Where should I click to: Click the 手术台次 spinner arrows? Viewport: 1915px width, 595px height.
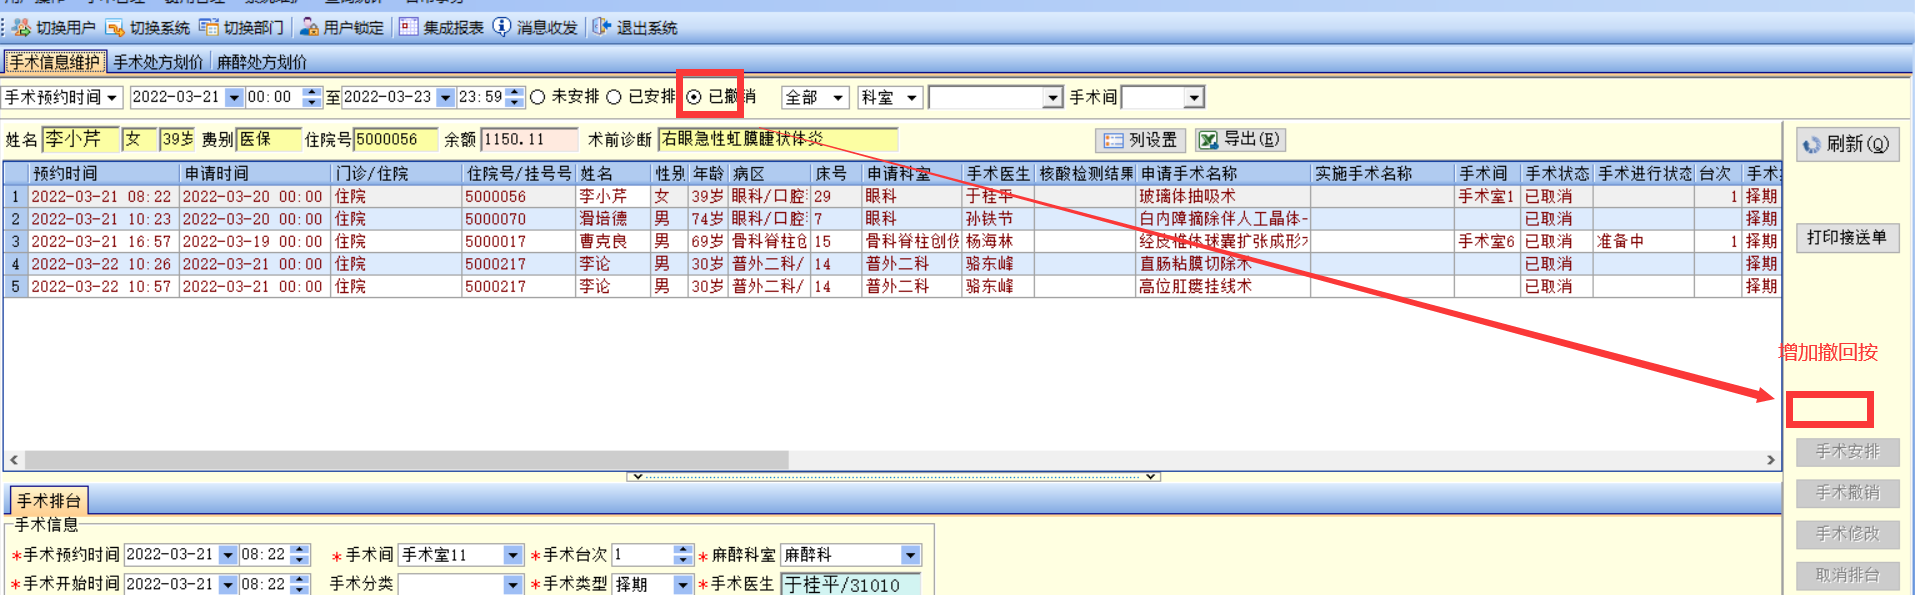683,555
